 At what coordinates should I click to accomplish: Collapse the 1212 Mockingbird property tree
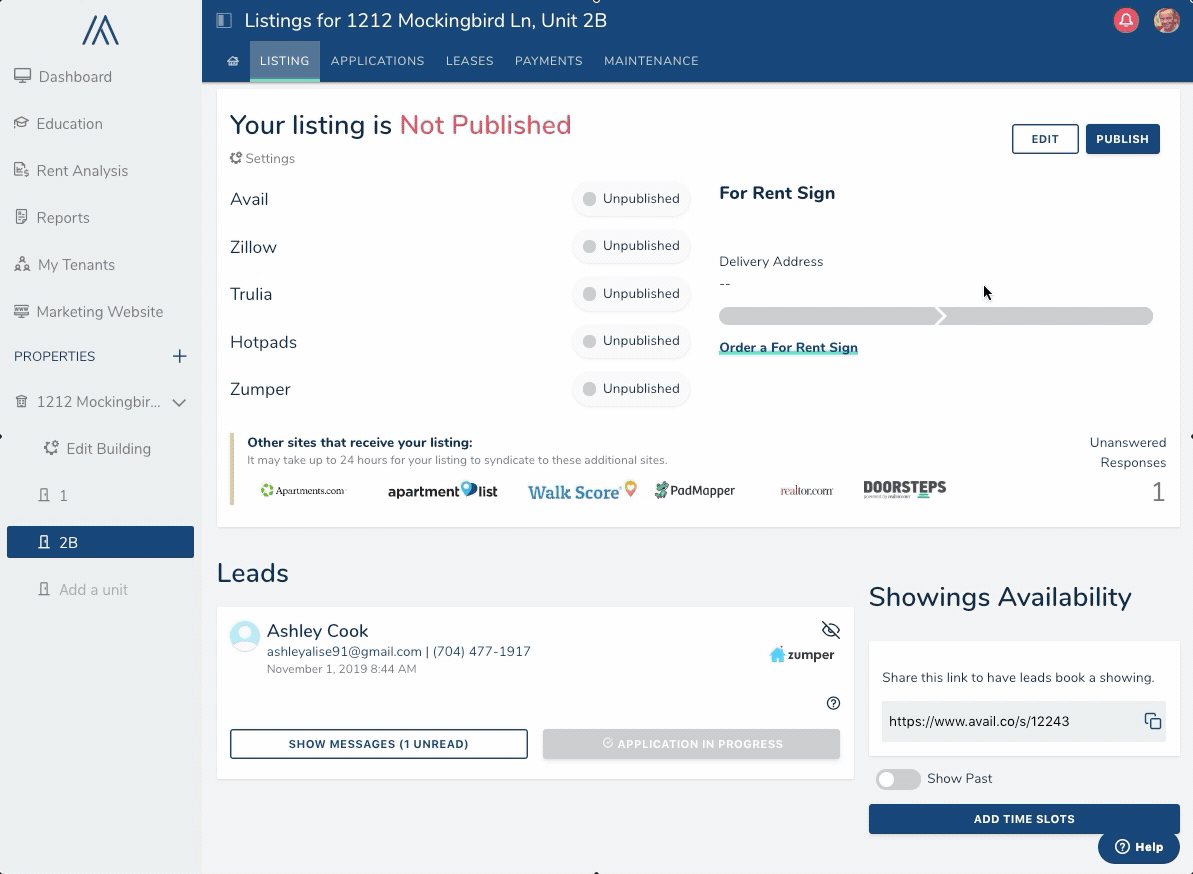[x=180, y=402]
